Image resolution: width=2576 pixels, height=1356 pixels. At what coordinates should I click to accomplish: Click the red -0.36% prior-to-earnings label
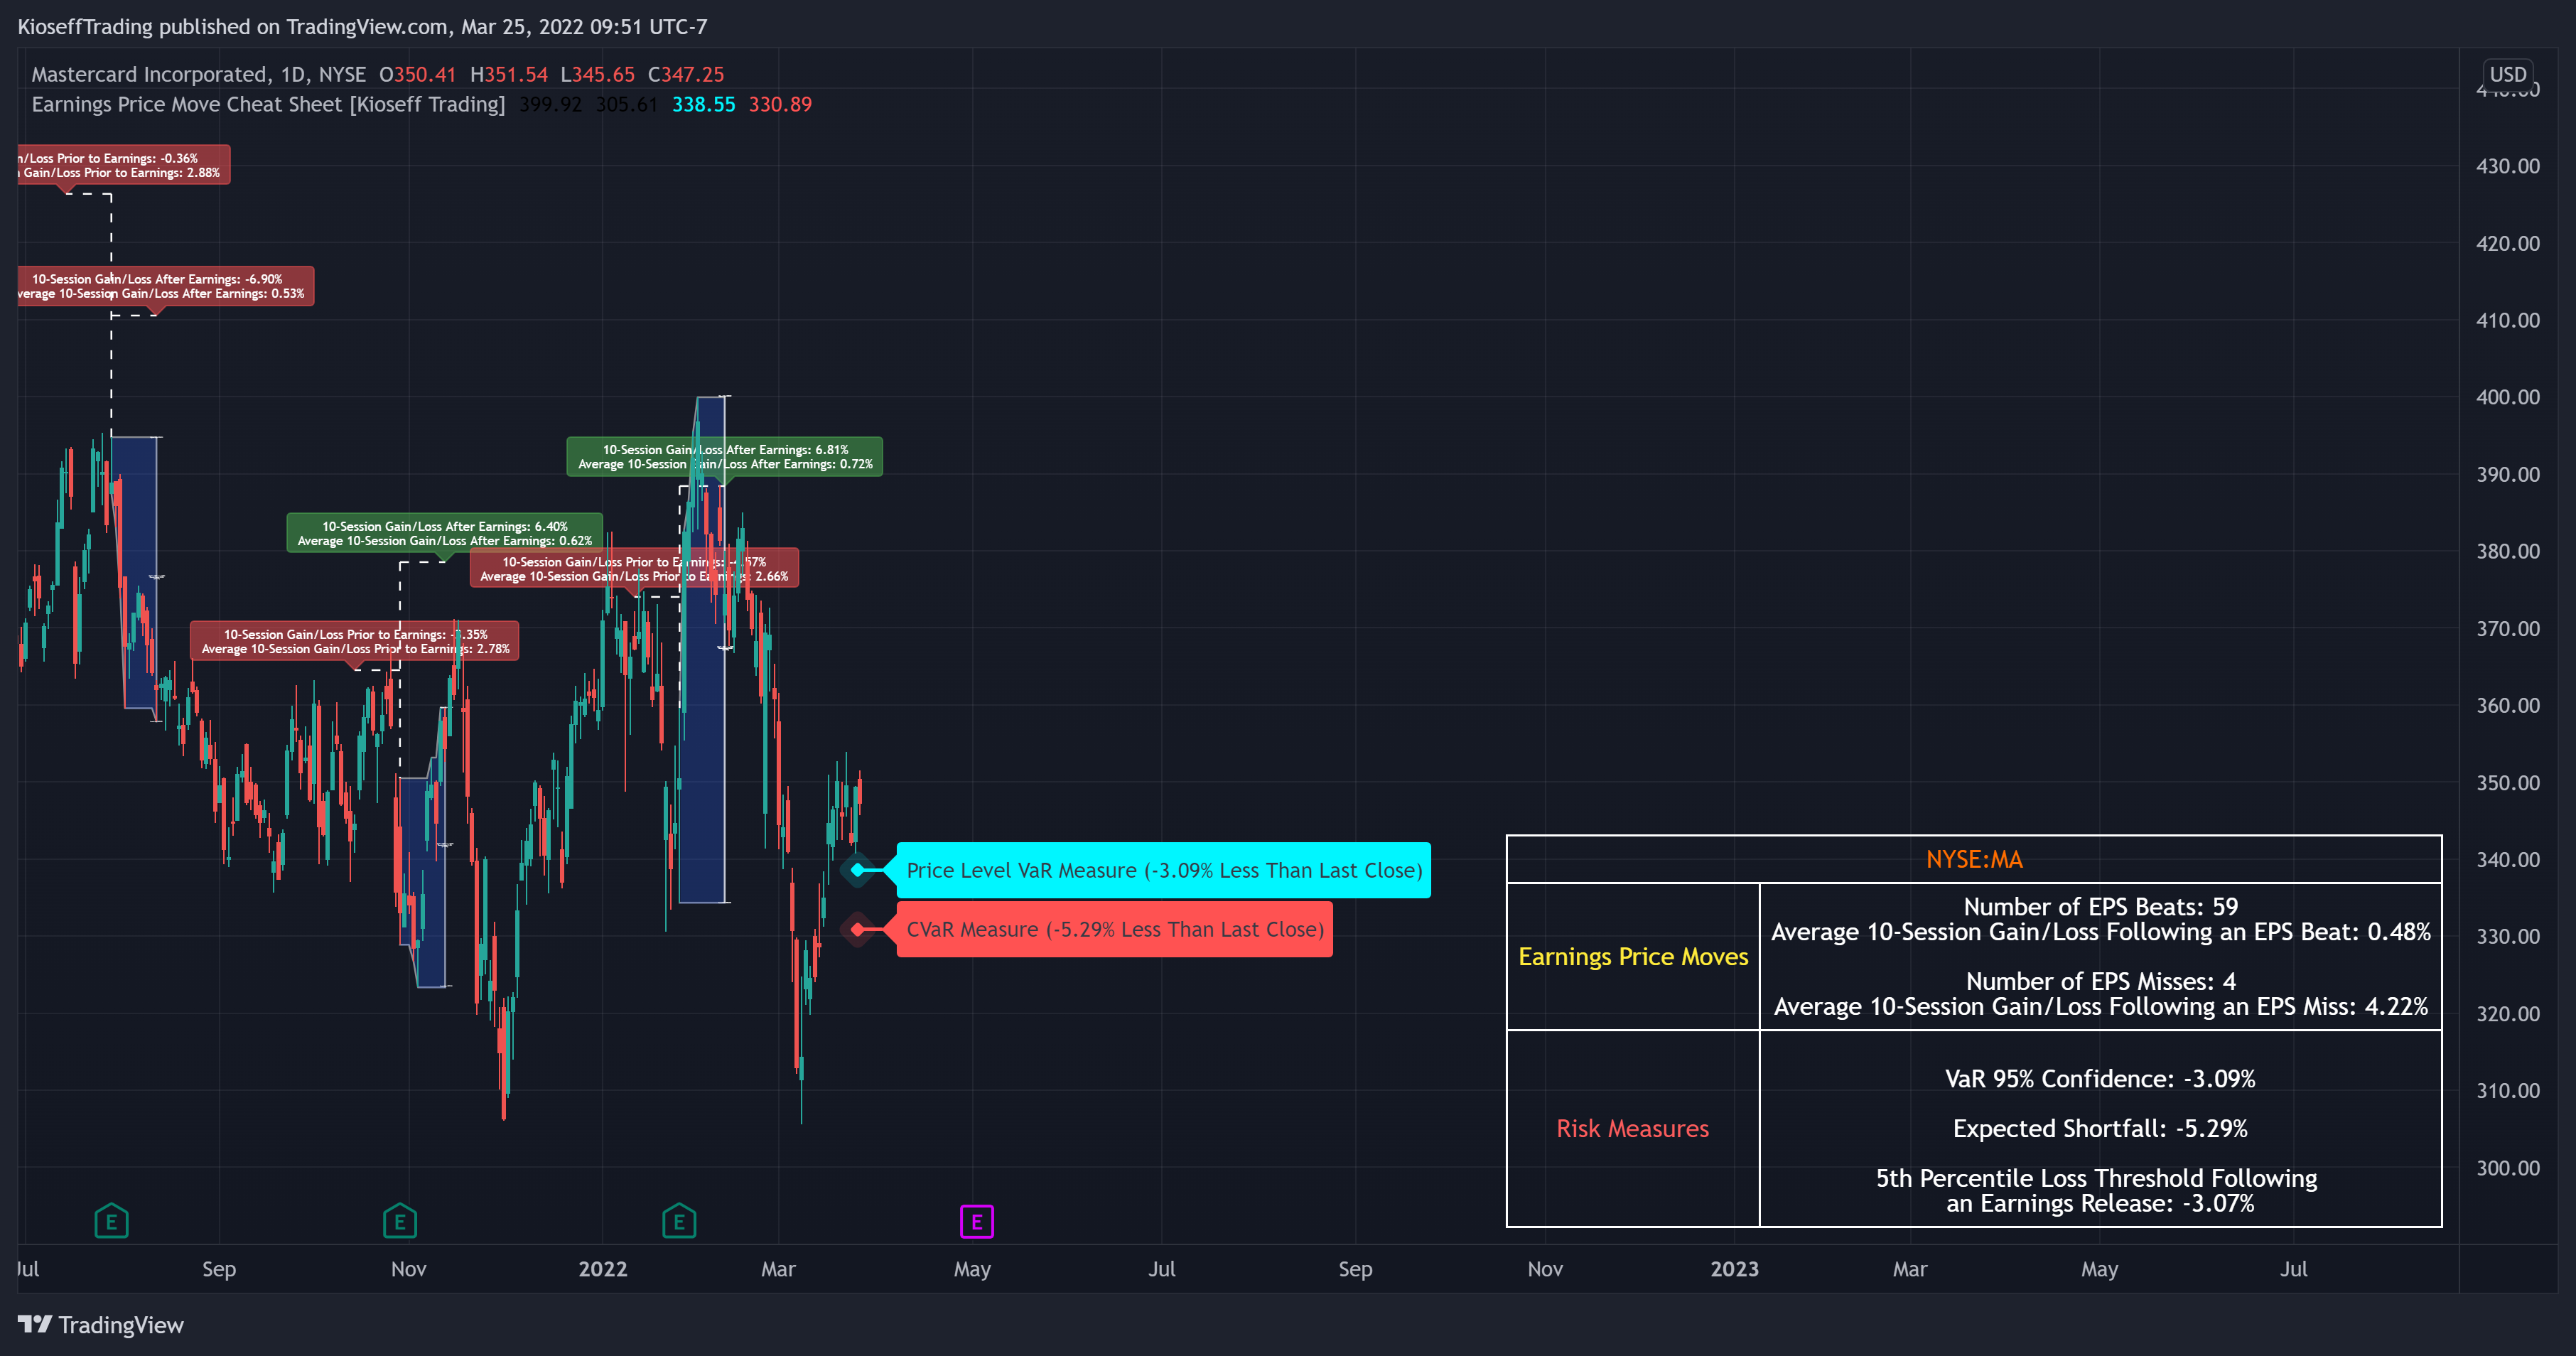click(124, 165)
